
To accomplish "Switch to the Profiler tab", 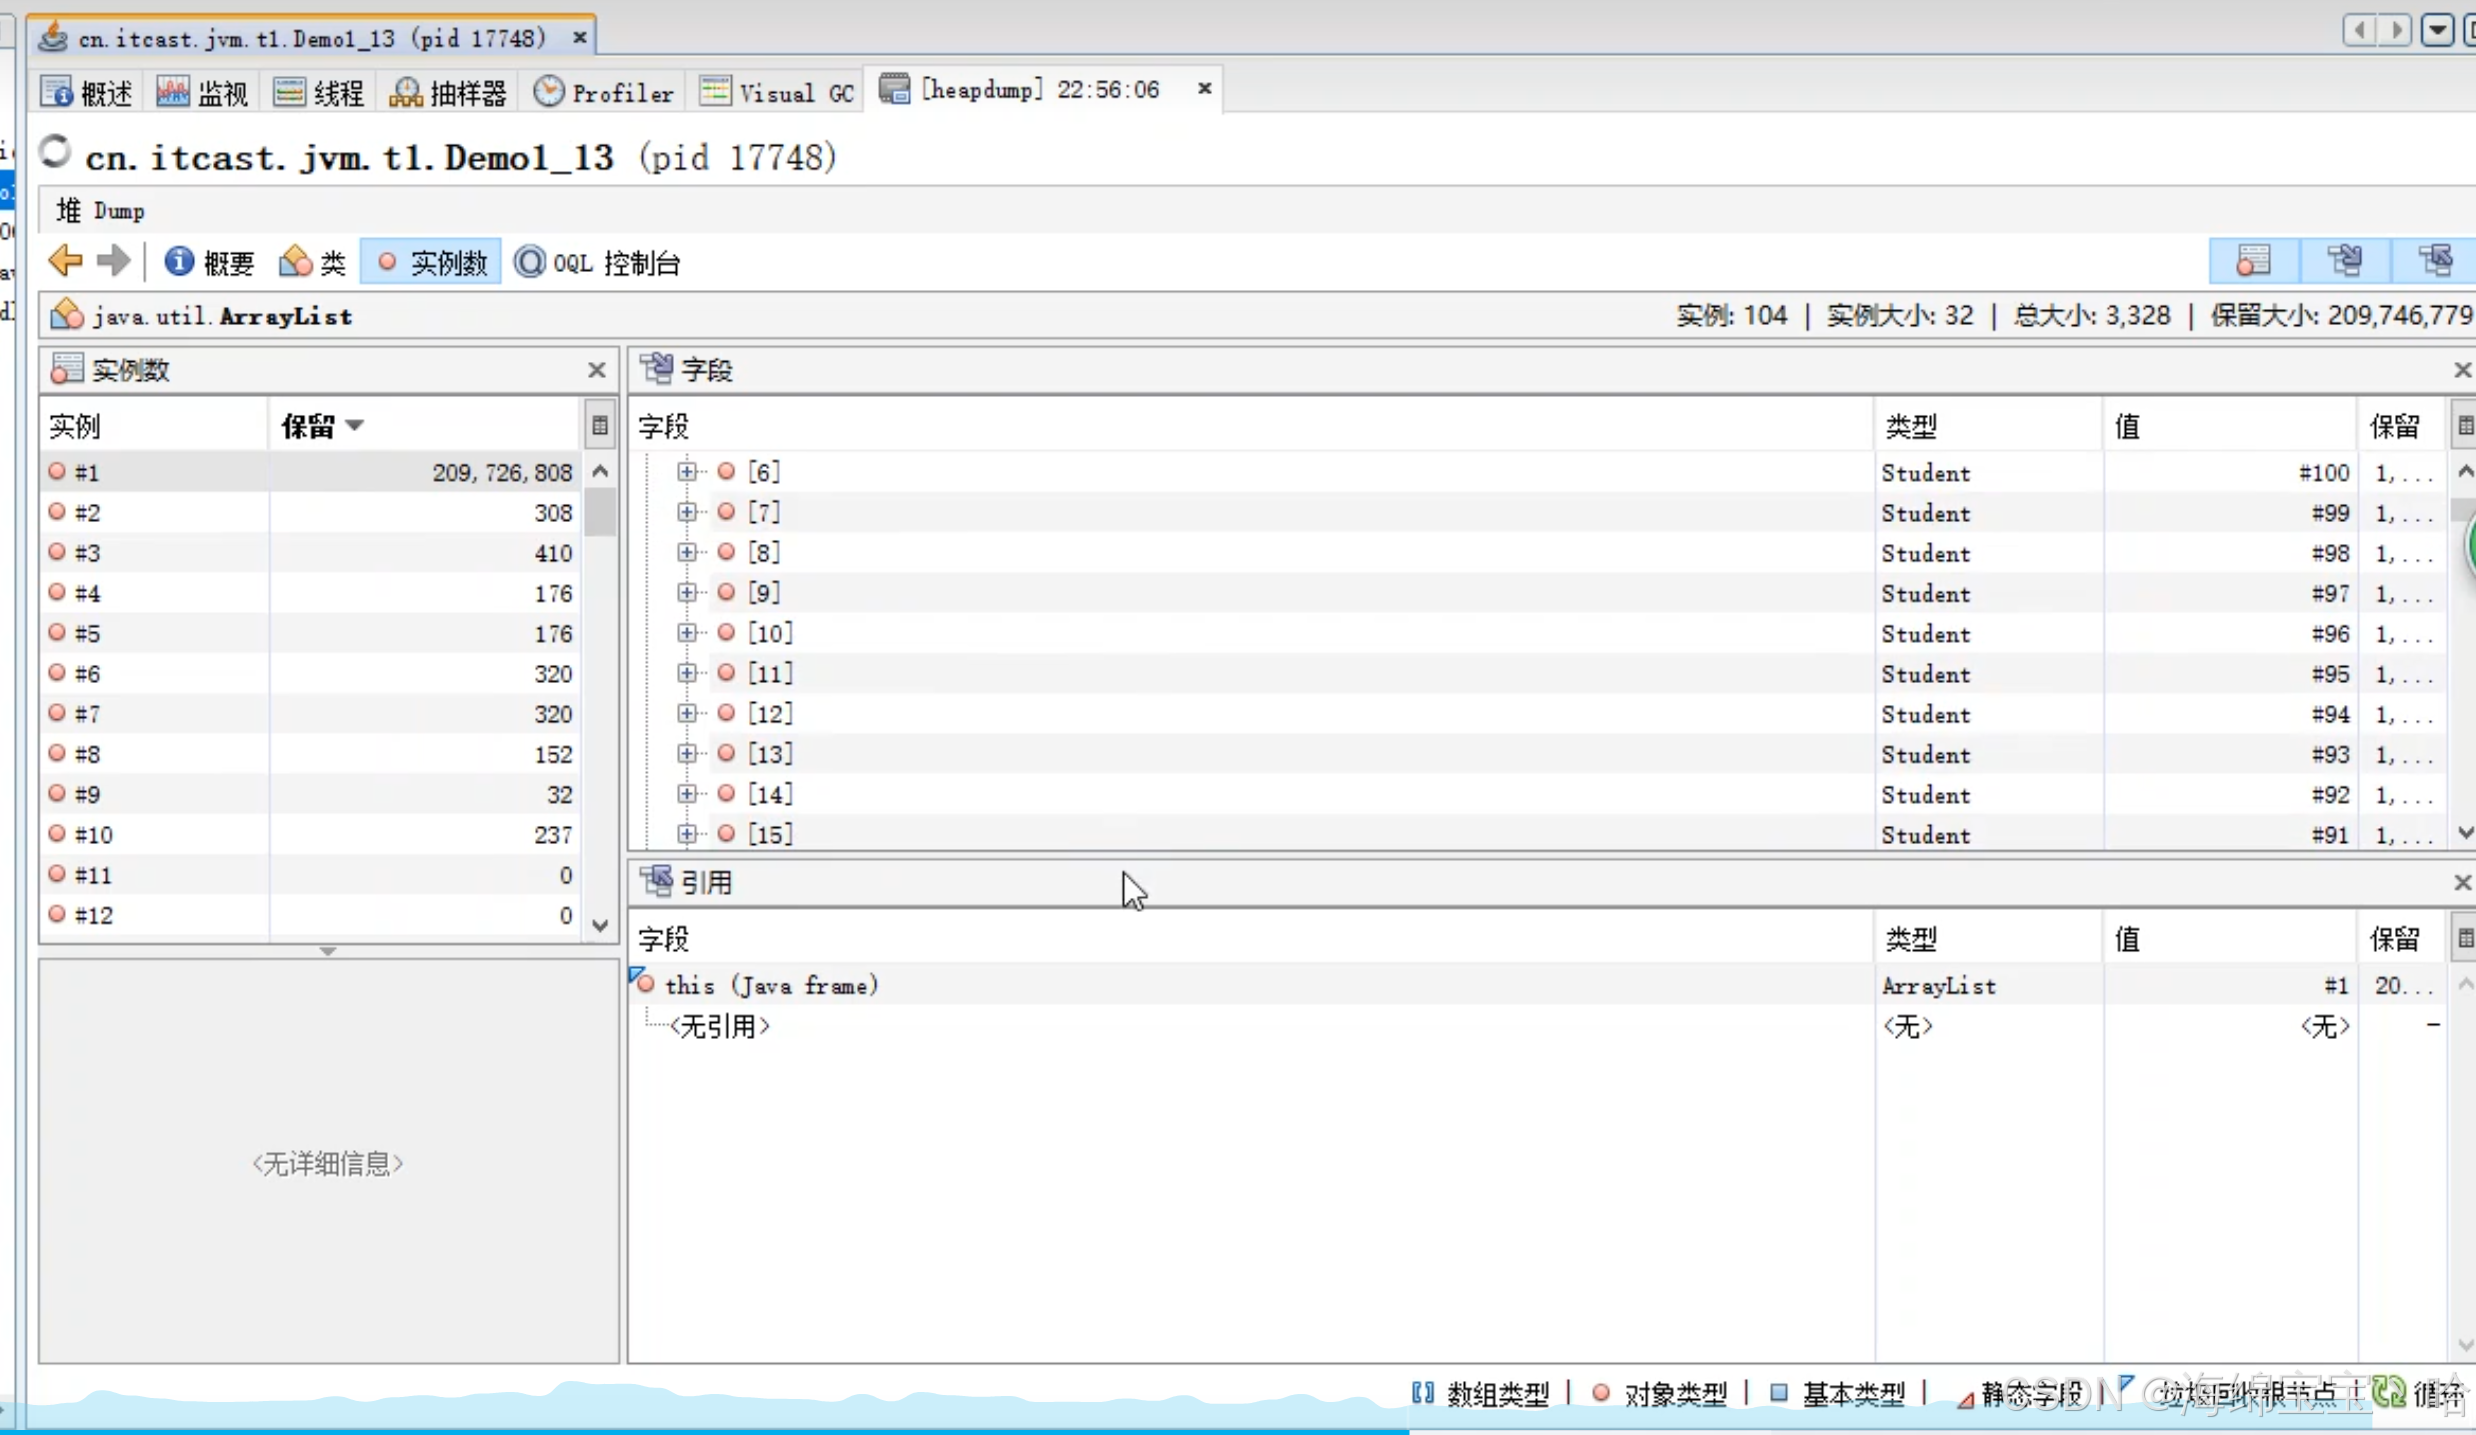I will tap(603, 92).
